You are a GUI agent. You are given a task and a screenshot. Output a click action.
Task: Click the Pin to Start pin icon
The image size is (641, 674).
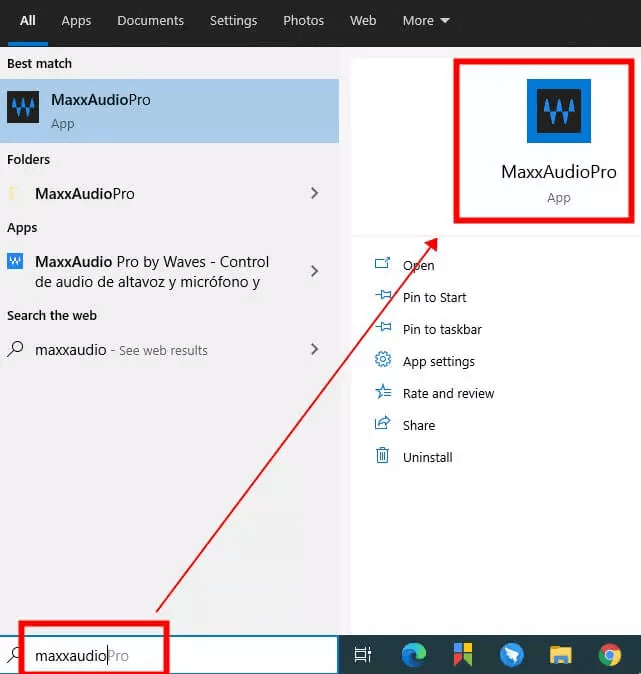coord(382,297)
